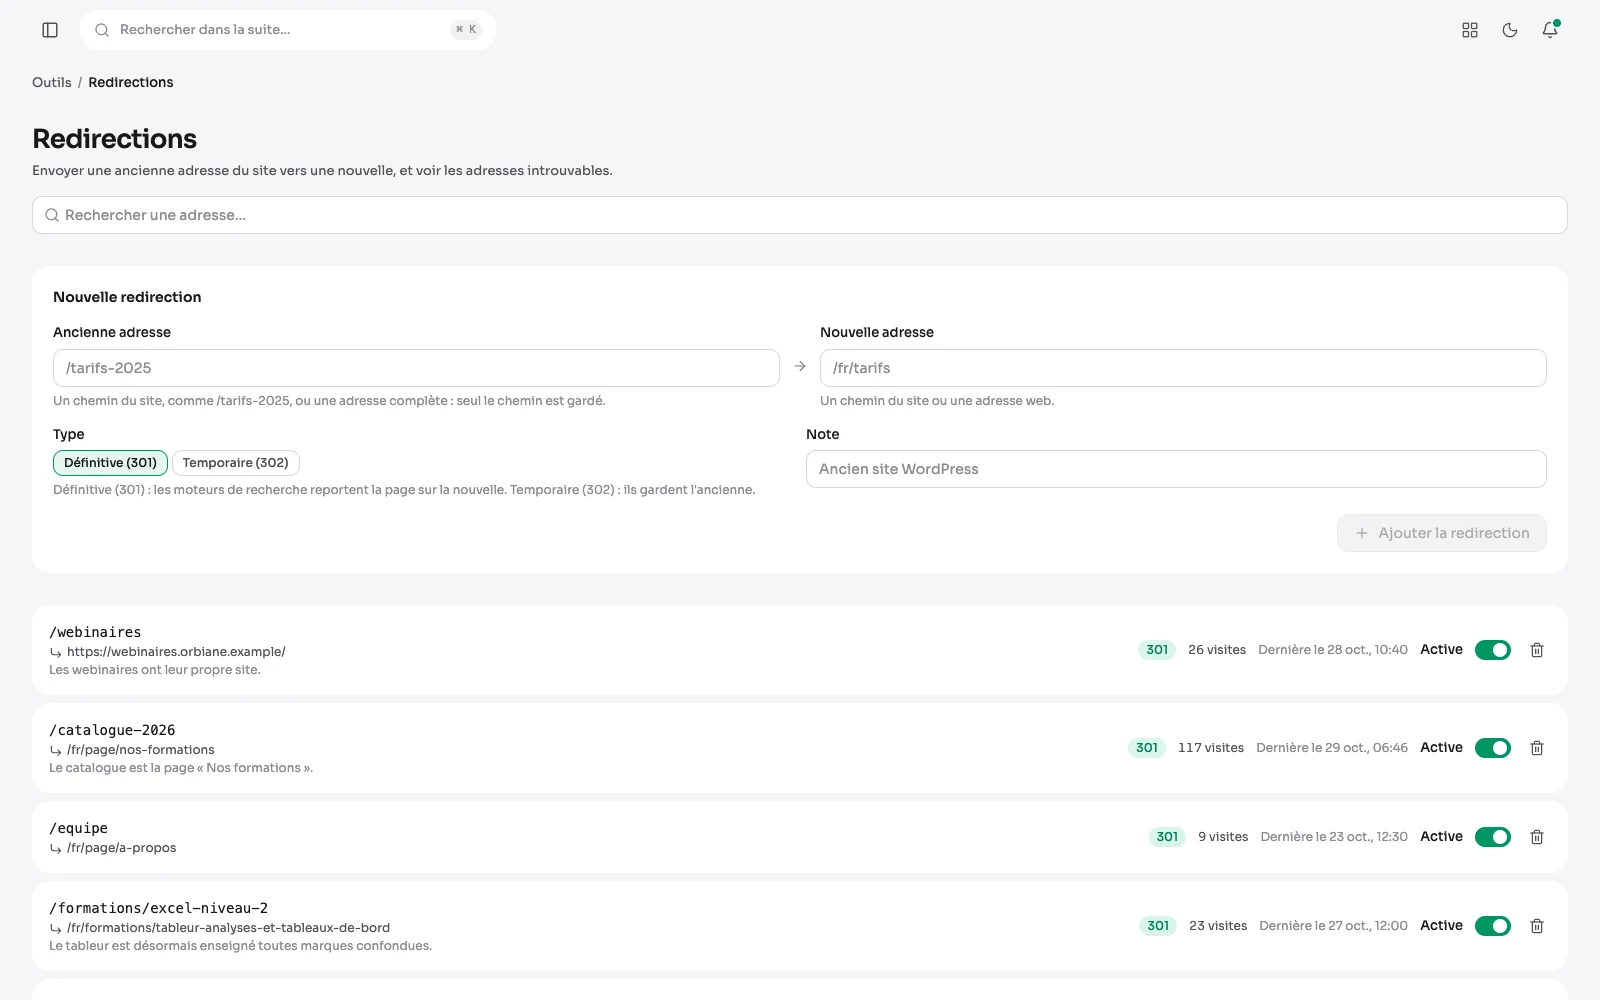The image size is (1600, 1000).
Task: Disable the /catalogue-2026 redirection toggle
Action: pos(1493,748)
